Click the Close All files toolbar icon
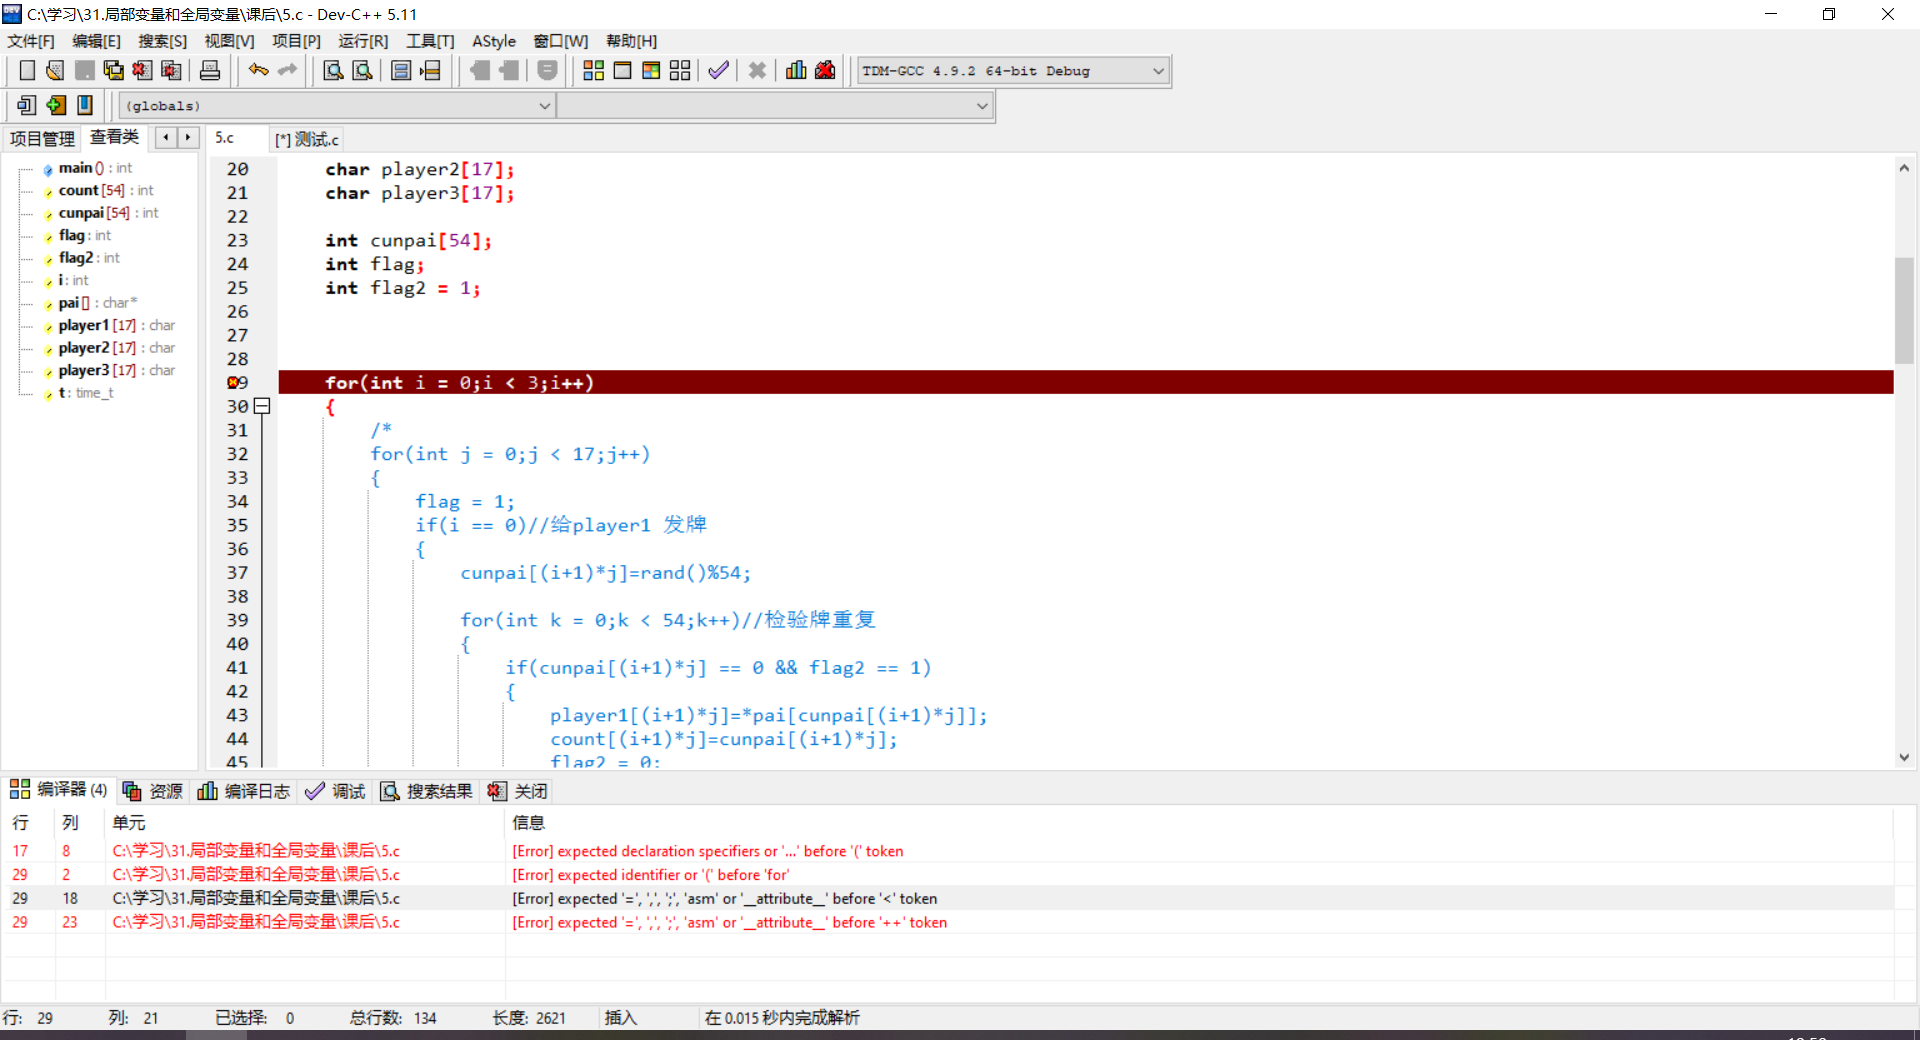 point(172,70)
